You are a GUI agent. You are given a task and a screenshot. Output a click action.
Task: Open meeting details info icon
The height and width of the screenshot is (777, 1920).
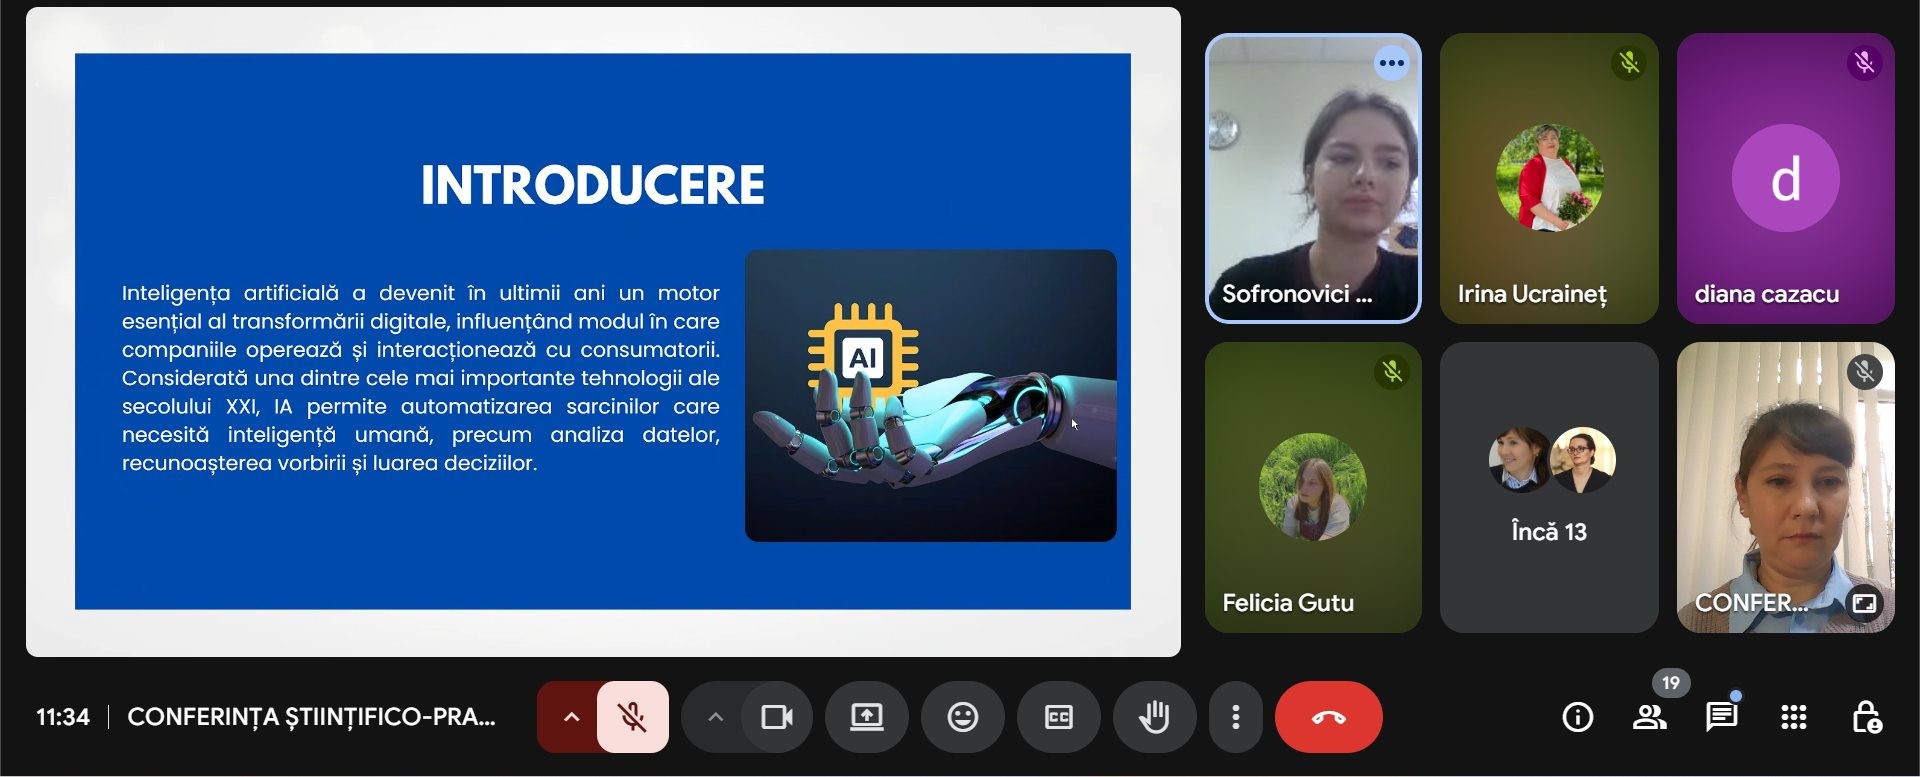(x=1577, y=717)
